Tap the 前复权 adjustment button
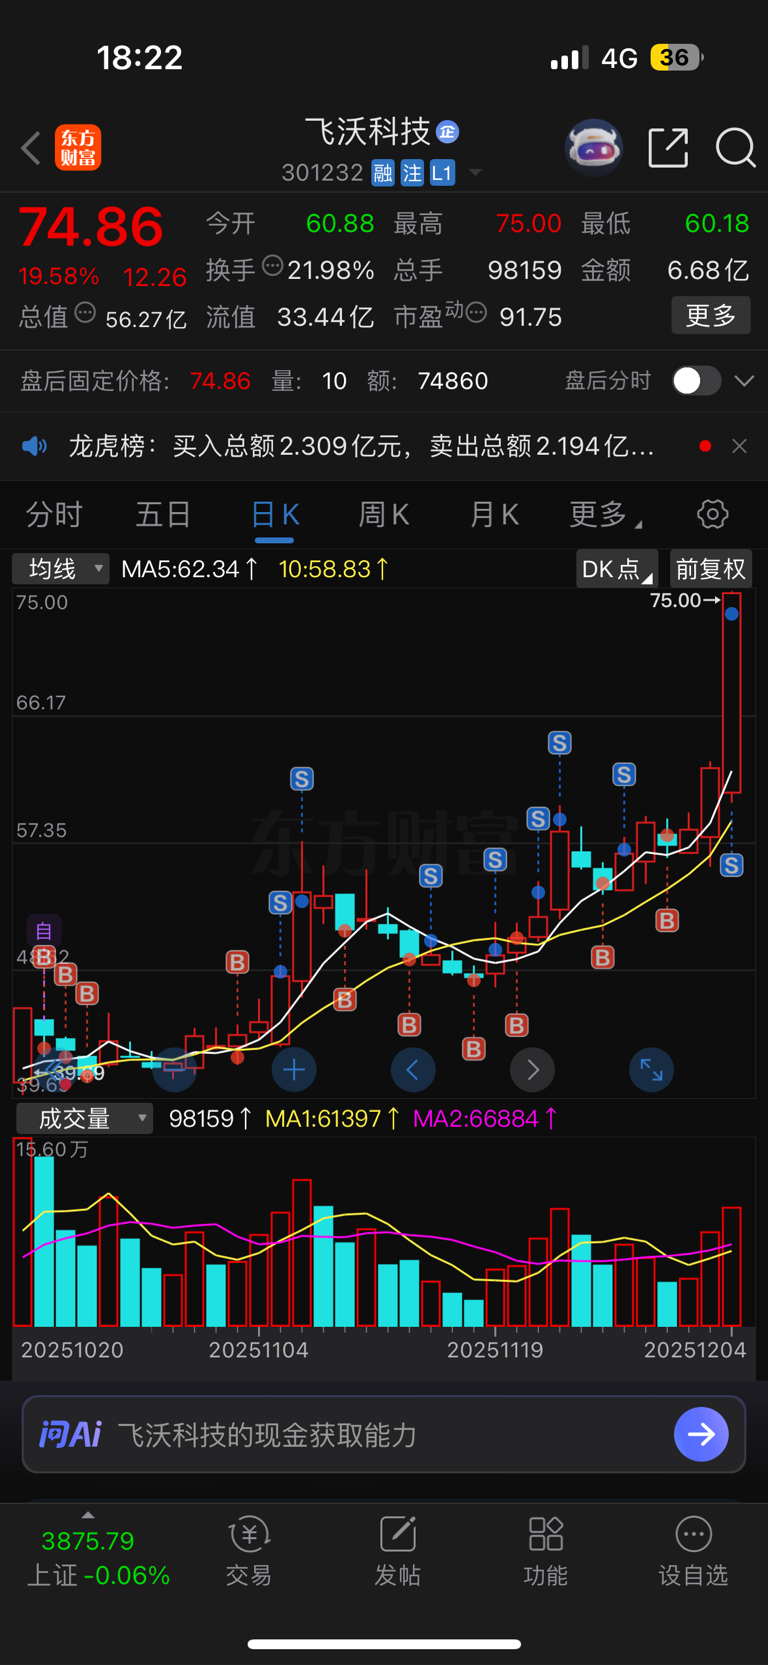769x1665 pixels. 711,569
